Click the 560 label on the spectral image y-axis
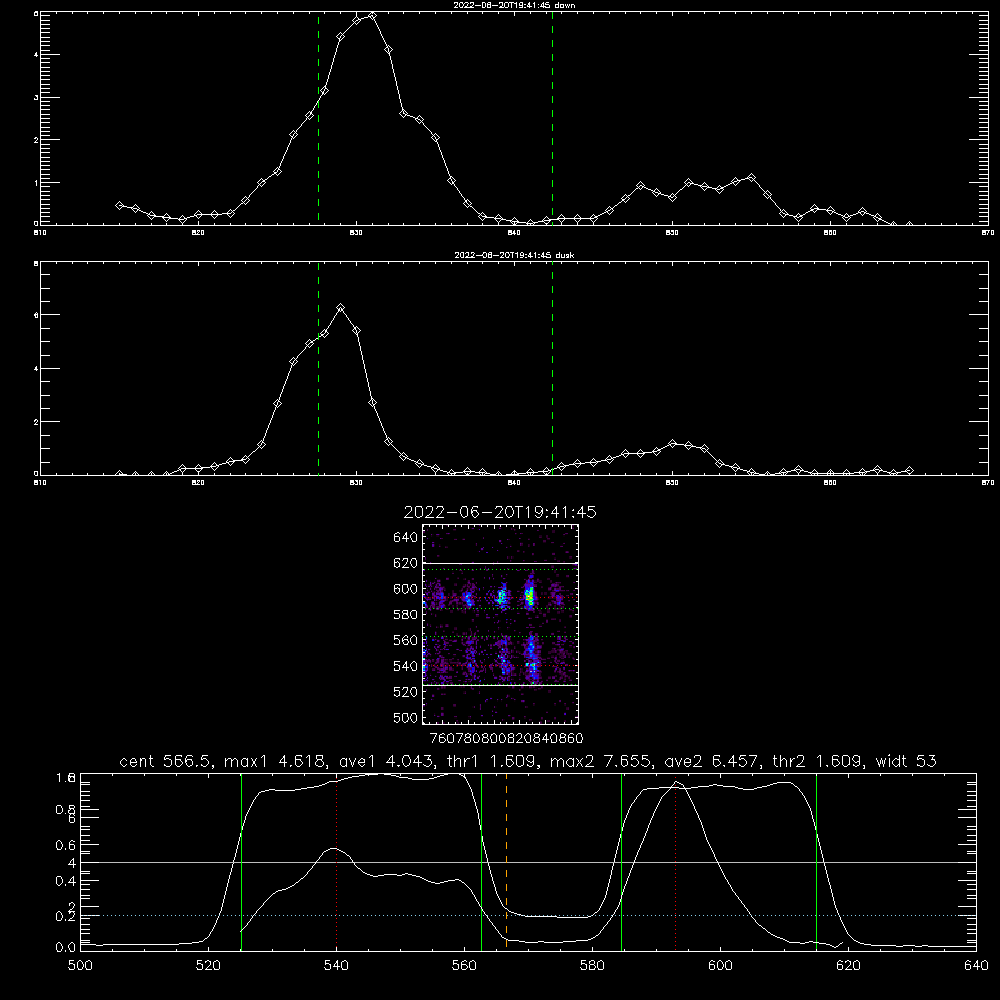The image size is (1000, 1000). 405,640
